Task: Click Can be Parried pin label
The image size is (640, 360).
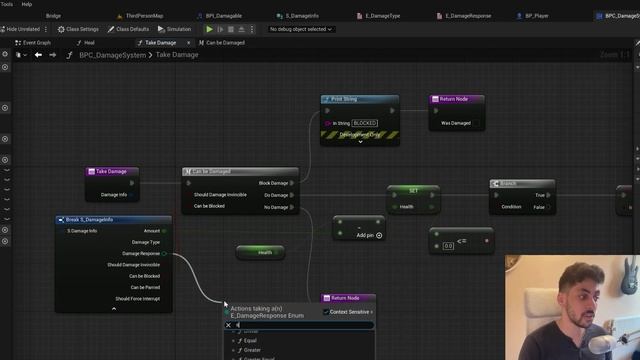Action: pyautogui.click(x=145, y=287)
